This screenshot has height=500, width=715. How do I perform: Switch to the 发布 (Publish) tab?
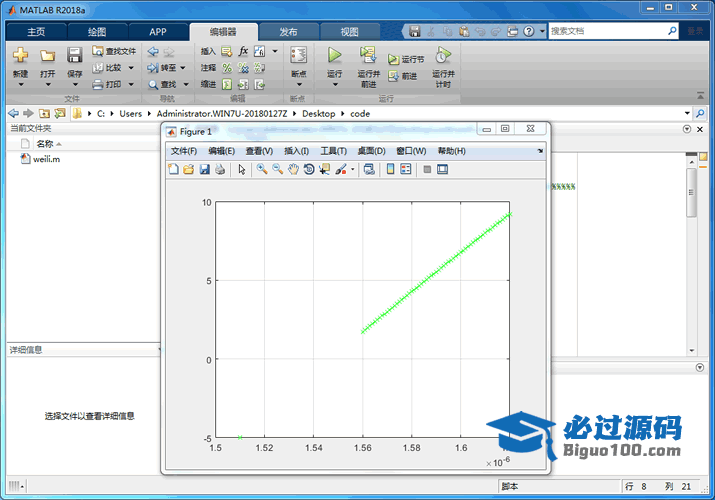coord(288,32)
